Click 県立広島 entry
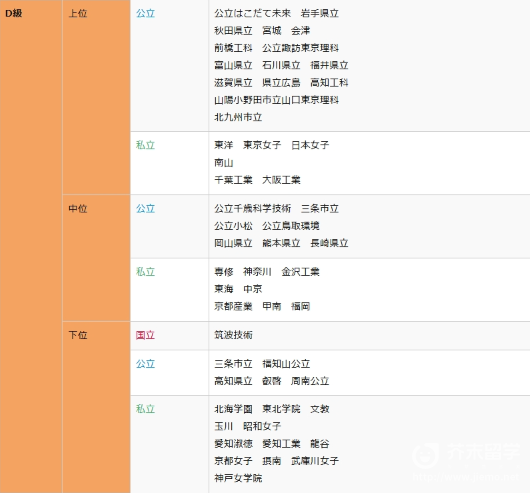Image resolution: width=530 pixels, height=493 pixels. pos(281,83)
